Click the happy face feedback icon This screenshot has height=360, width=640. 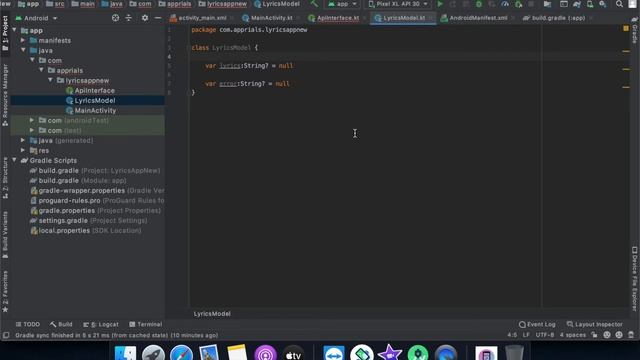[x=607, y=335]
